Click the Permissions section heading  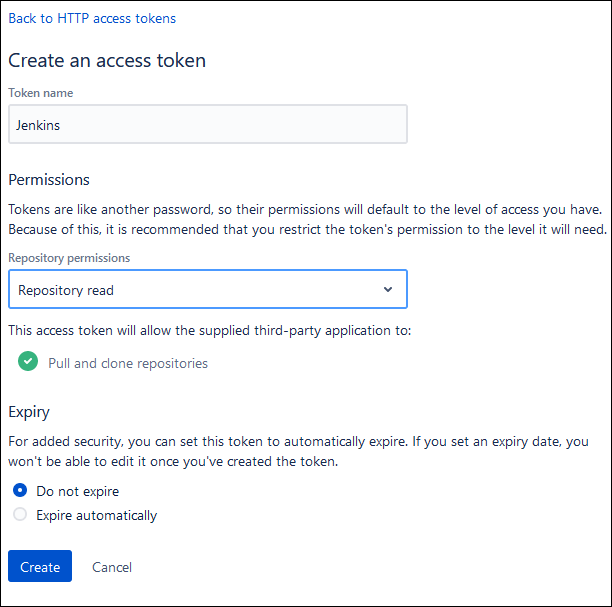click(49, 180)
